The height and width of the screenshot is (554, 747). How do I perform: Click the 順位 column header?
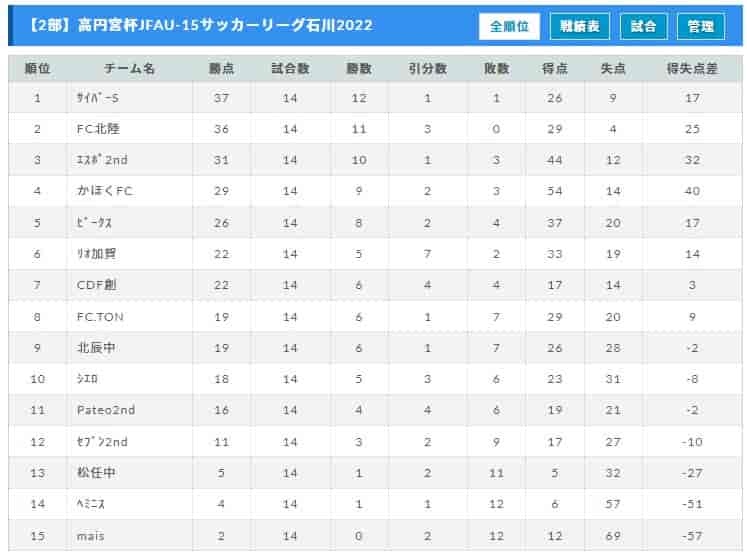[x=37, y=69]
